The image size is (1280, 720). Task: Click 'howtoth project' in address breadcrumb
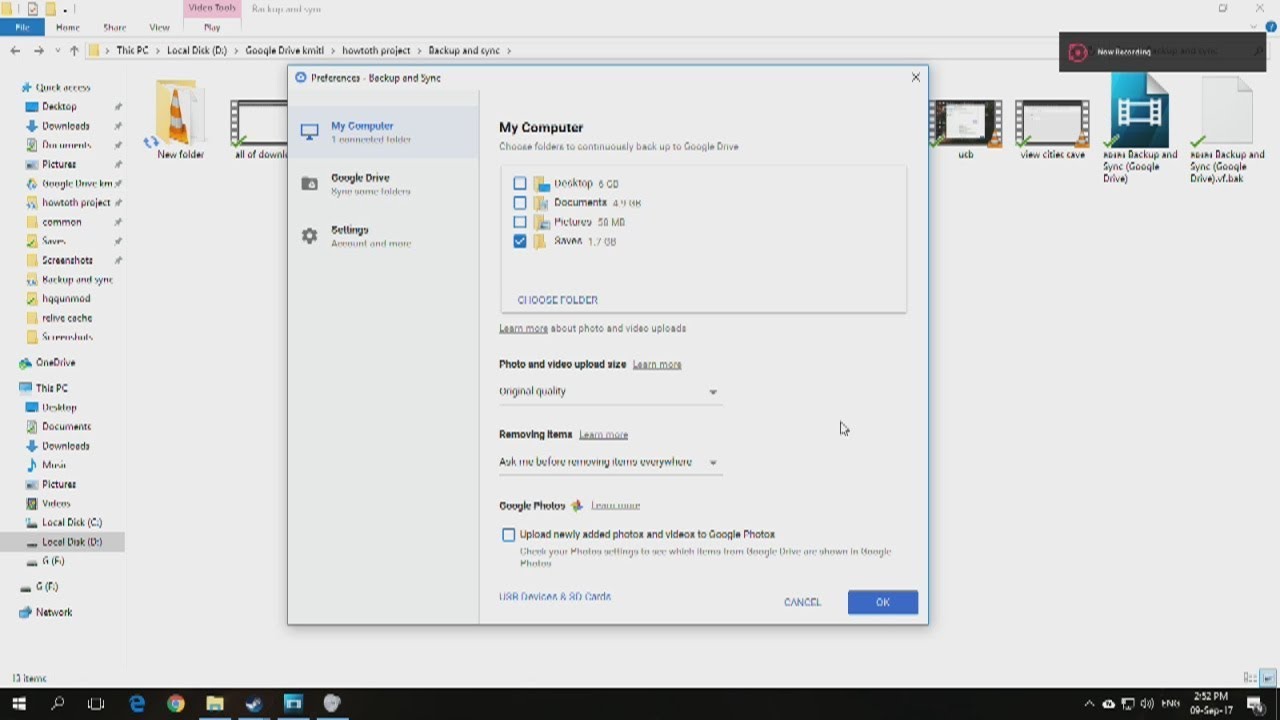(x=376, y=50)
